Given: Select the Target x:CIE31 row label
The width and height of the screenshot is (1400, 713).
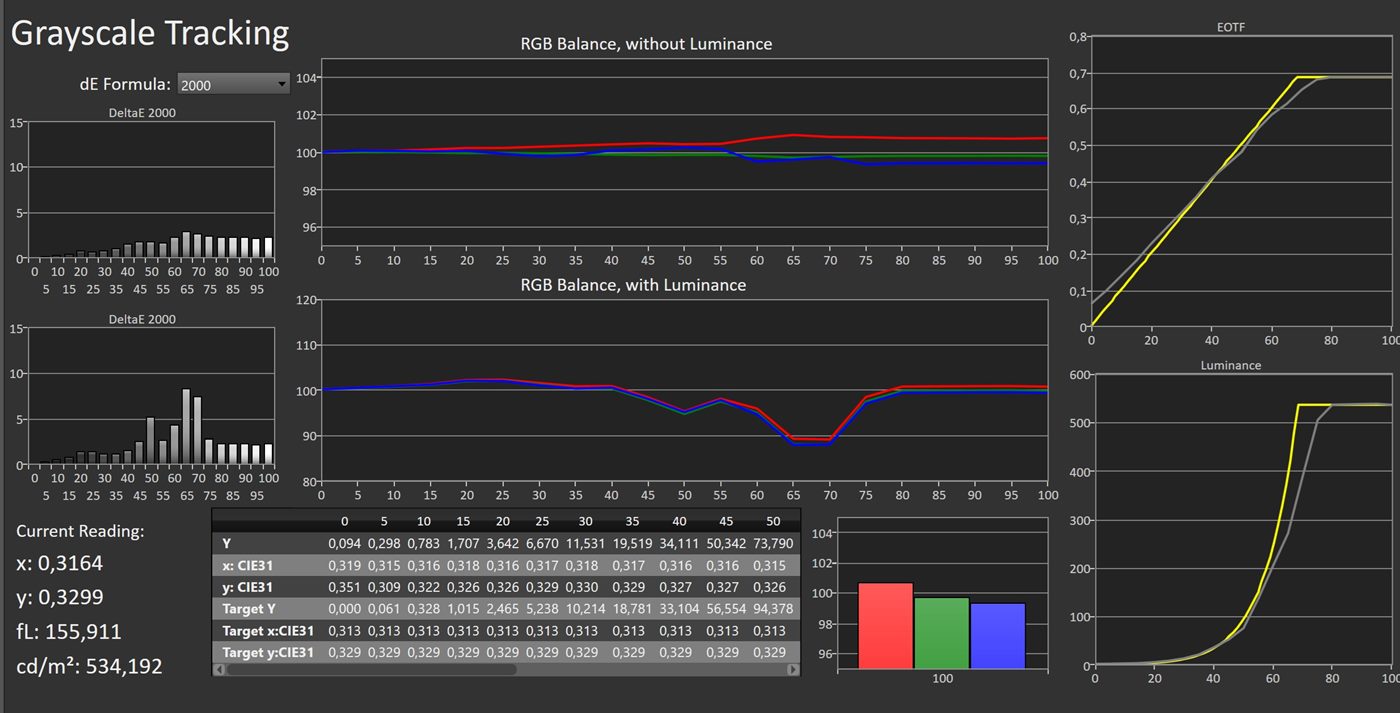Looking at the screenshot, I should click(266, 631).
